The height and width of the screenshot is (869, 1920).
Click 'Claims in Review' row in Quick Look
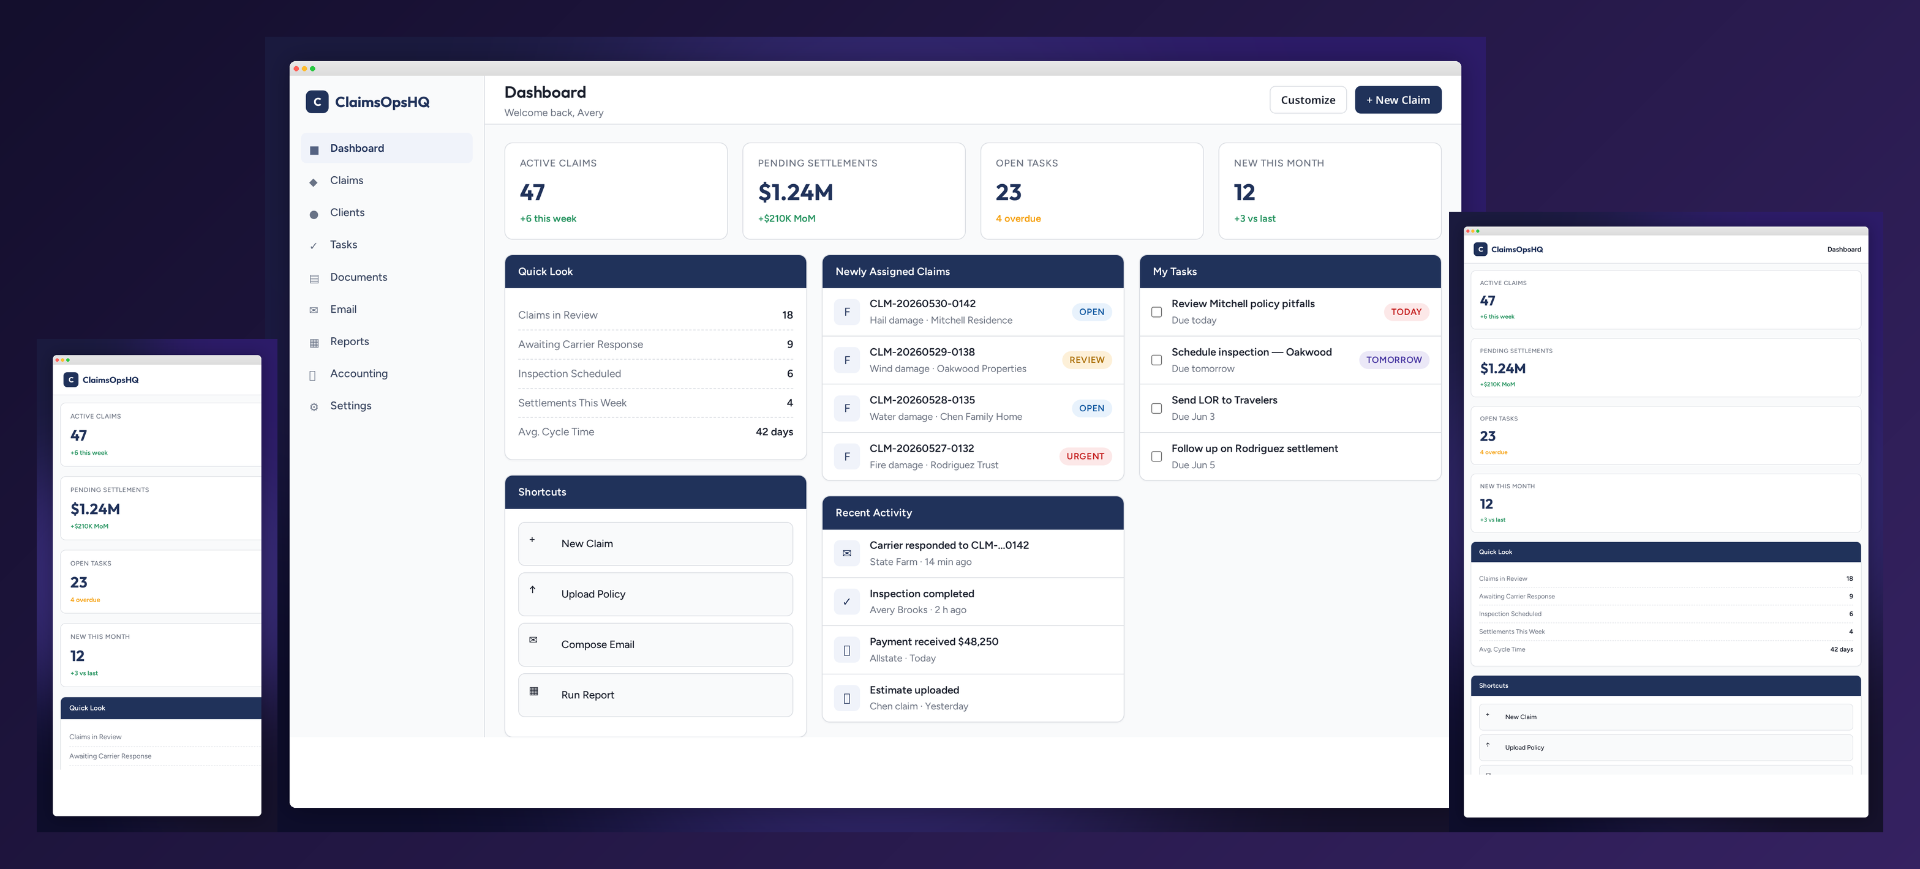655,315
